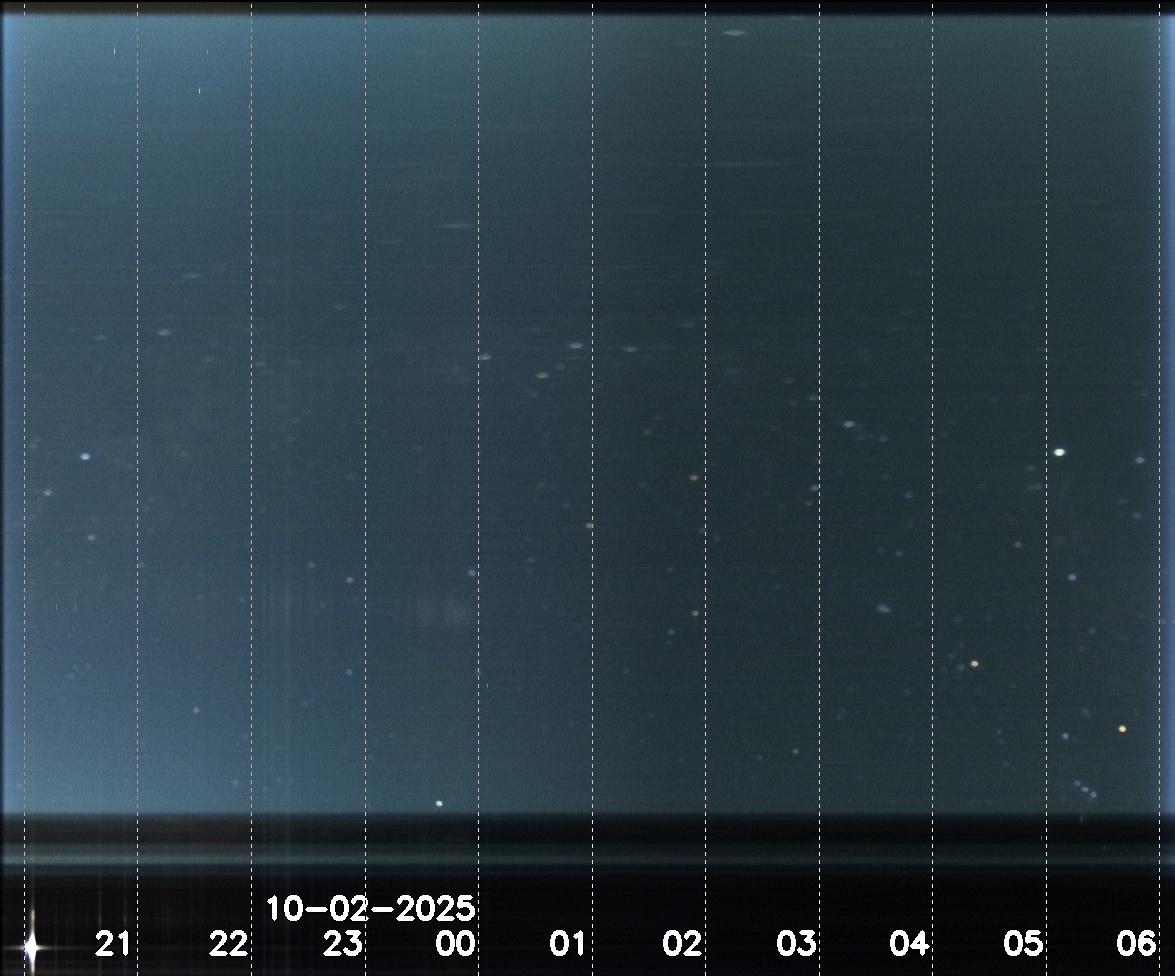The width and height of the screenshot is (1175, 976).
Task: Click the pale blue star above the 04 label
Action: click(883, 607)
